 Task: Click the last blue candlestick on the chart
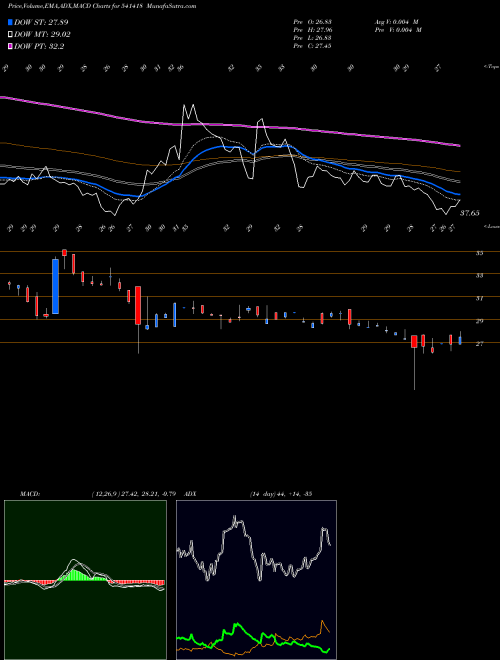460,340
